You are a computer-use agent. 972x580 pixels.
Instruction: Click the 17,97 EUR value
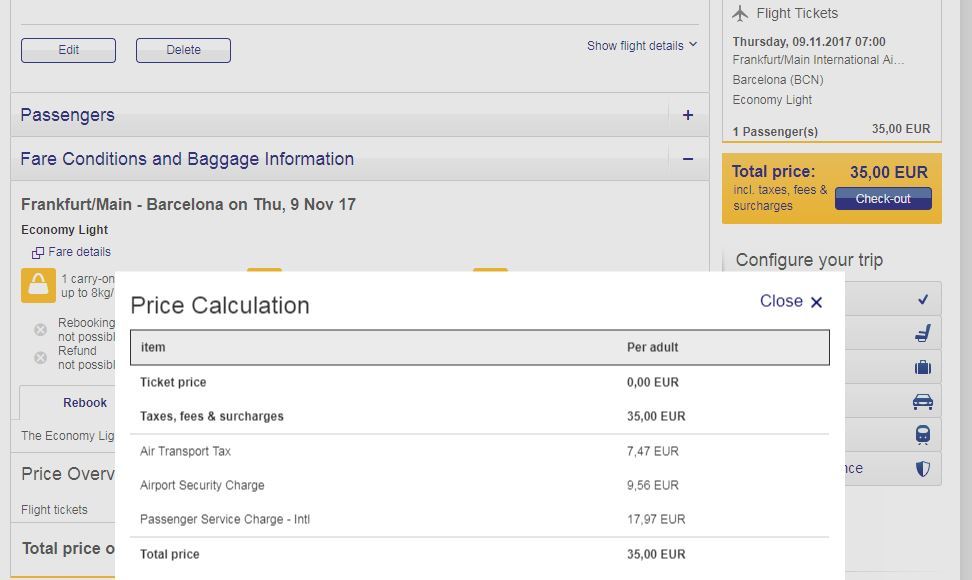coord(656,519)
